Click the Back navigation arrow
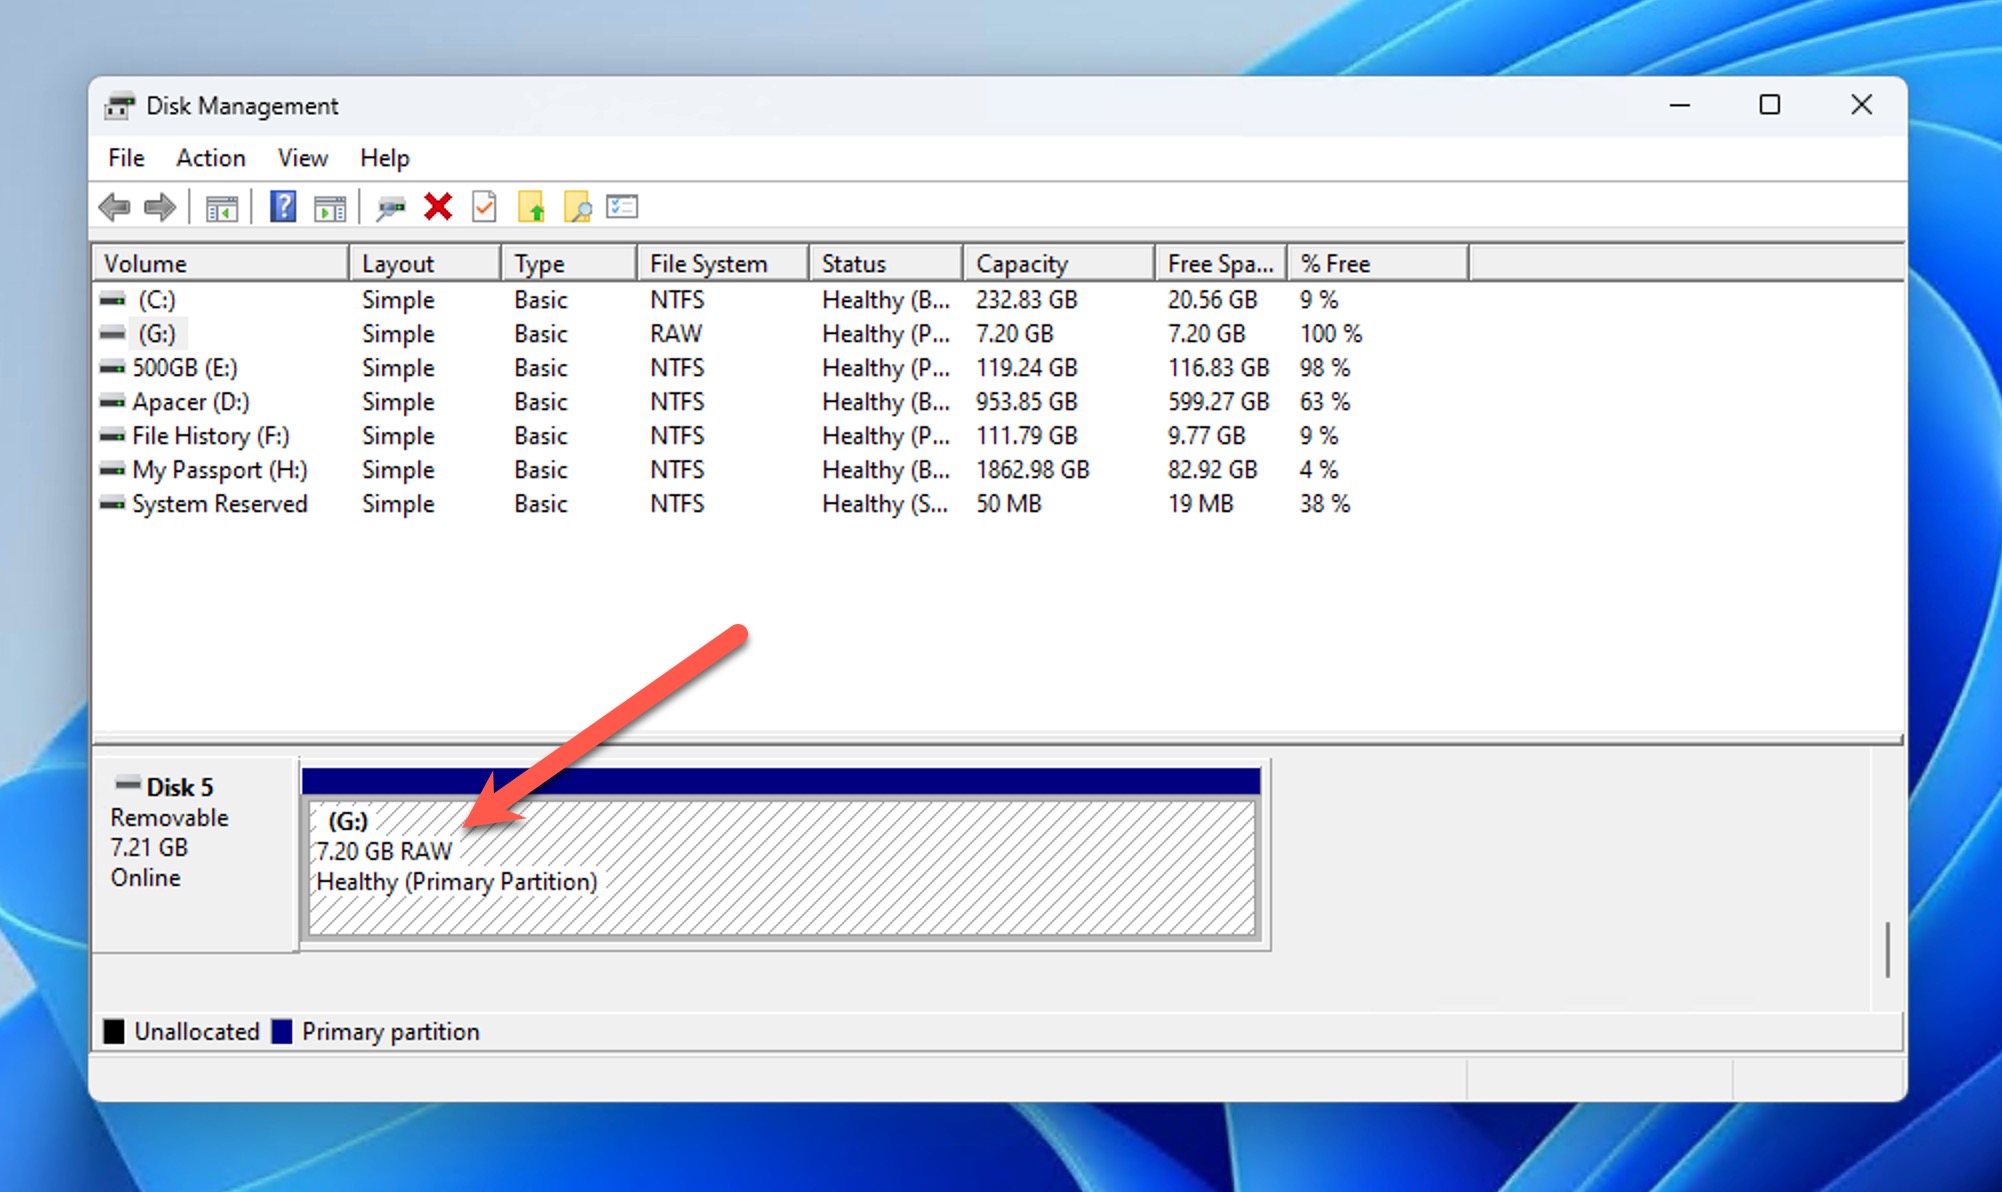The width and height of the screenshot is (2002, 1192). click(115, 207)
